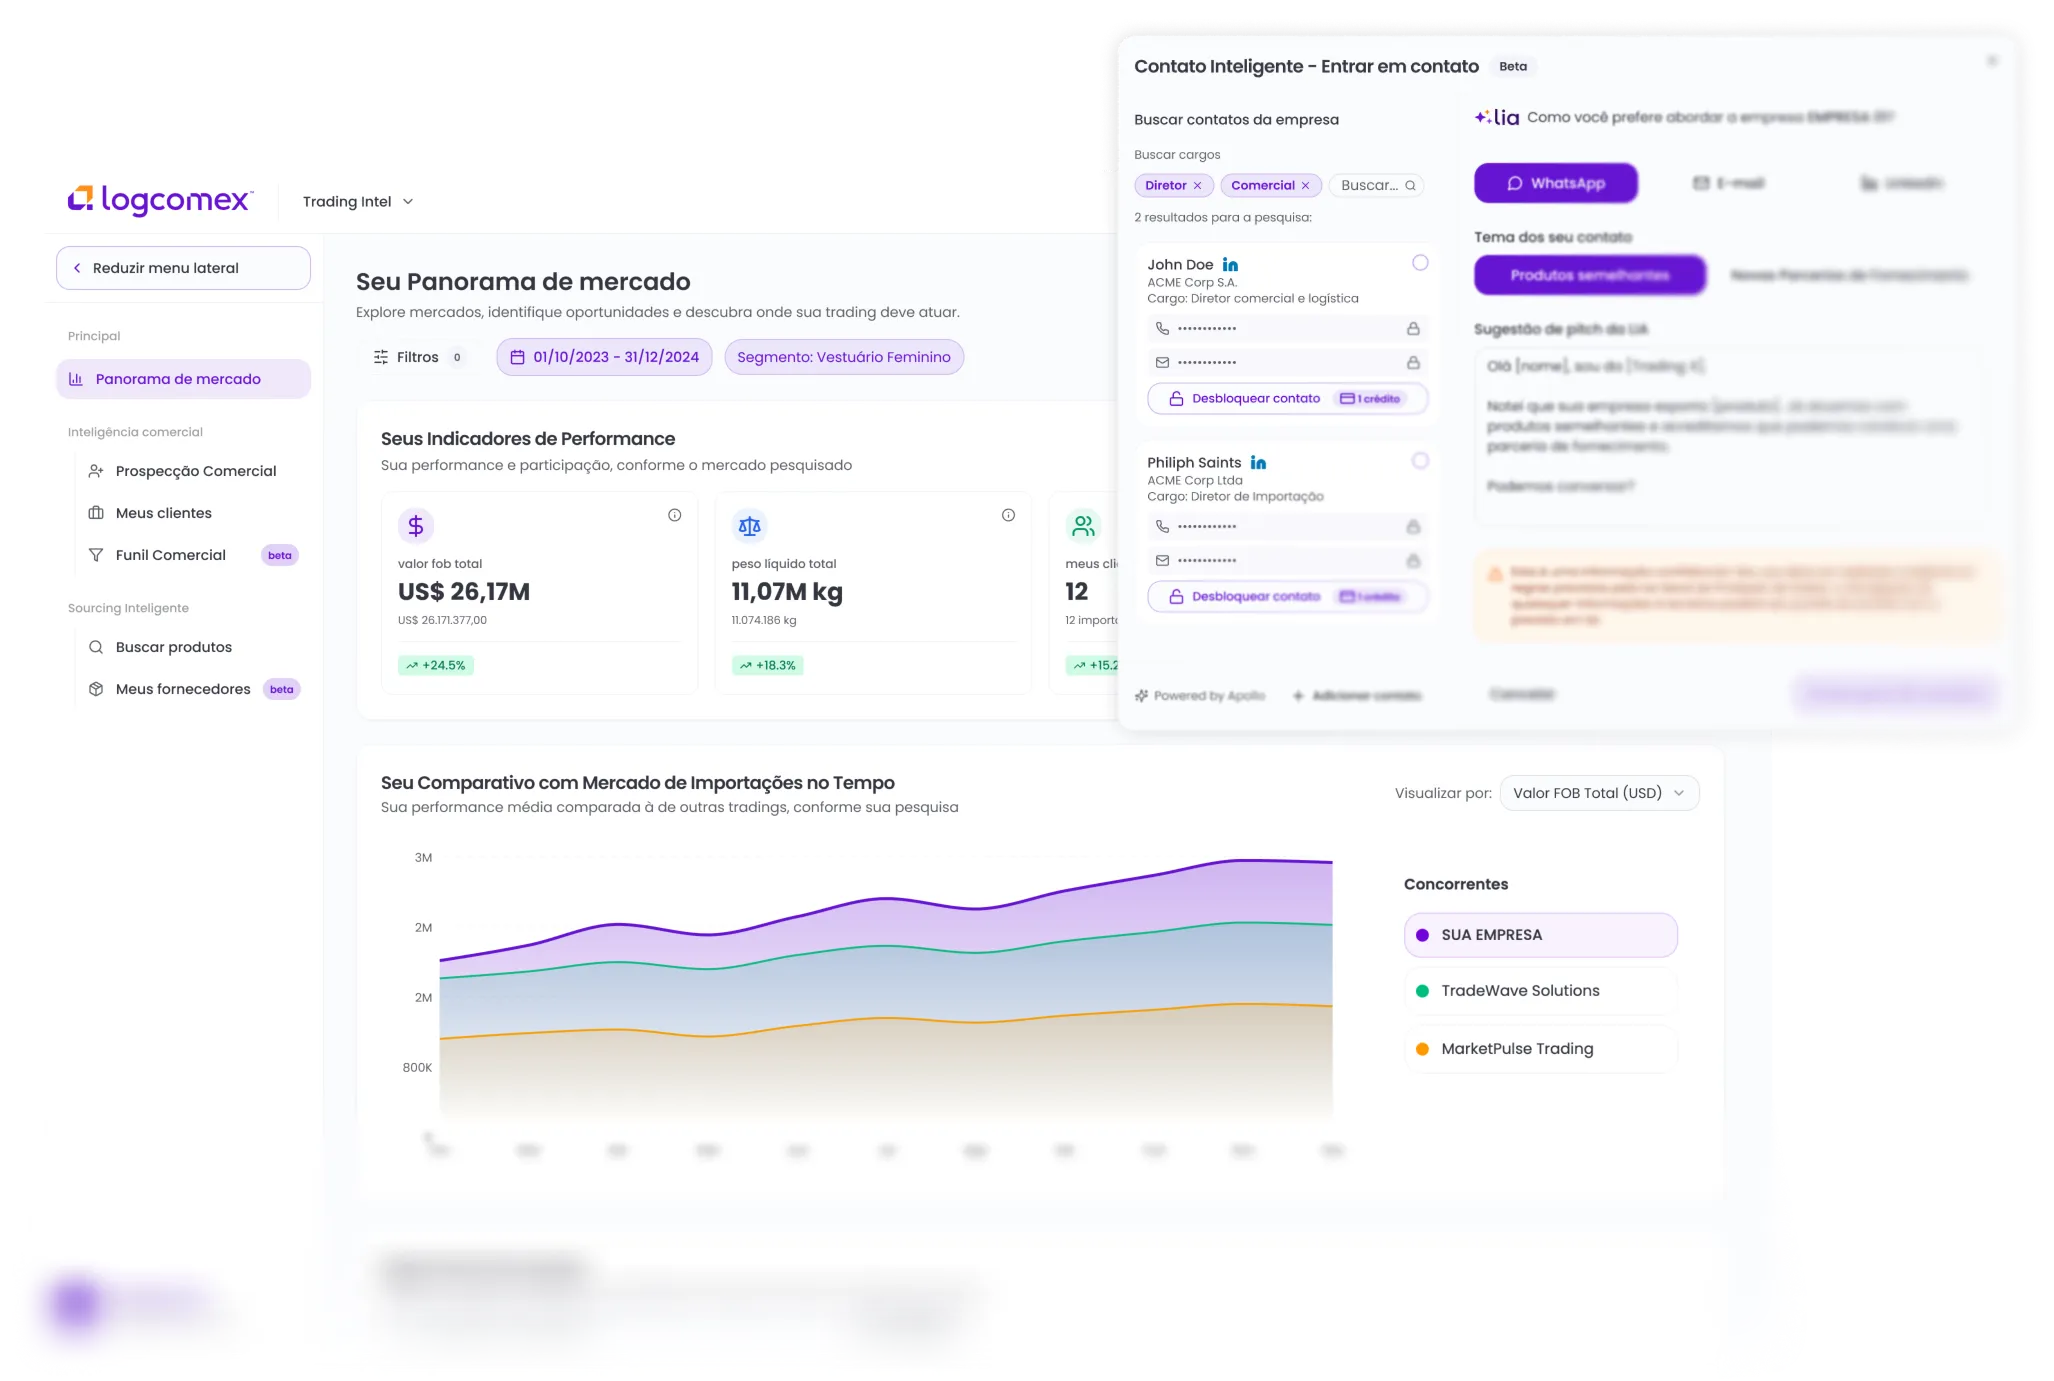Go to Buscar produtos in sidebar
Viewport: 2054px width, 1381px height.
tap(173, 647)
